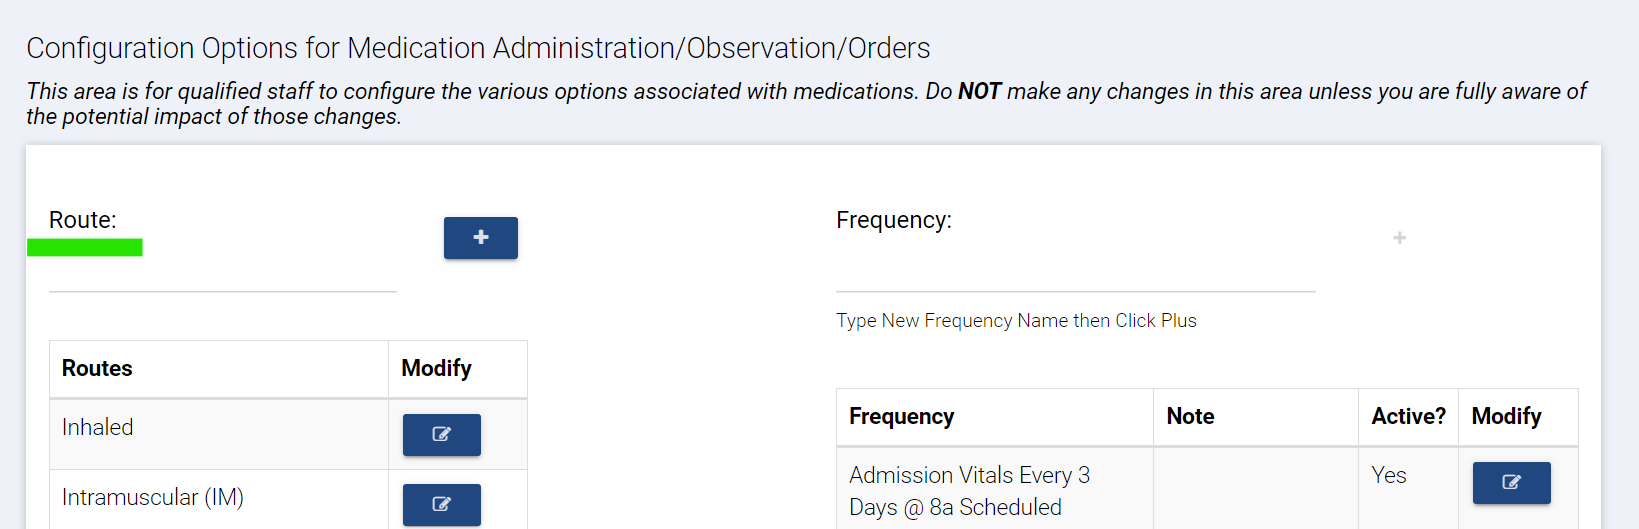Click the Frequency table column header
The height and width of the screenshot is (529, 1639).
pyautogui.click(x=901, y=417)
